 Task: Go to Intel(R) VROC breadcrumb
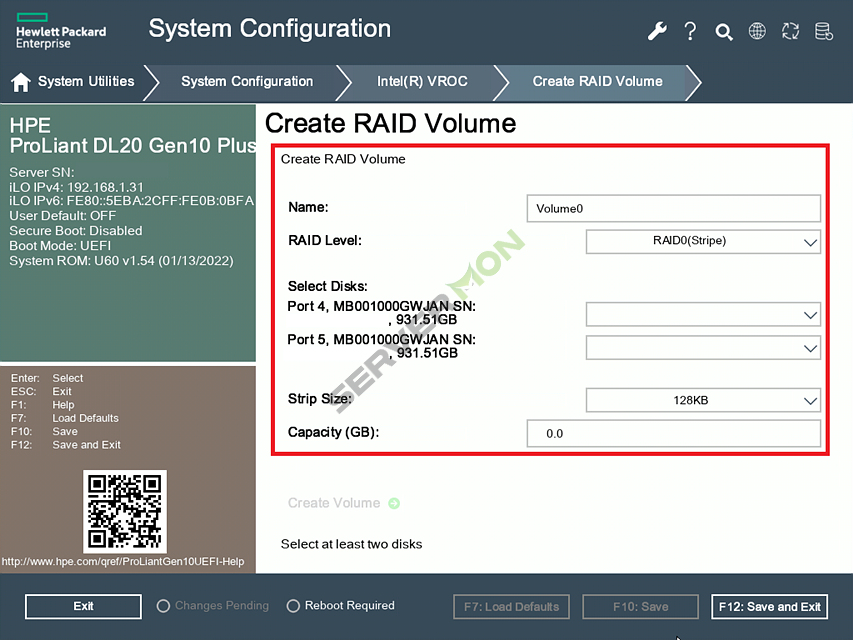pos(422,82)
